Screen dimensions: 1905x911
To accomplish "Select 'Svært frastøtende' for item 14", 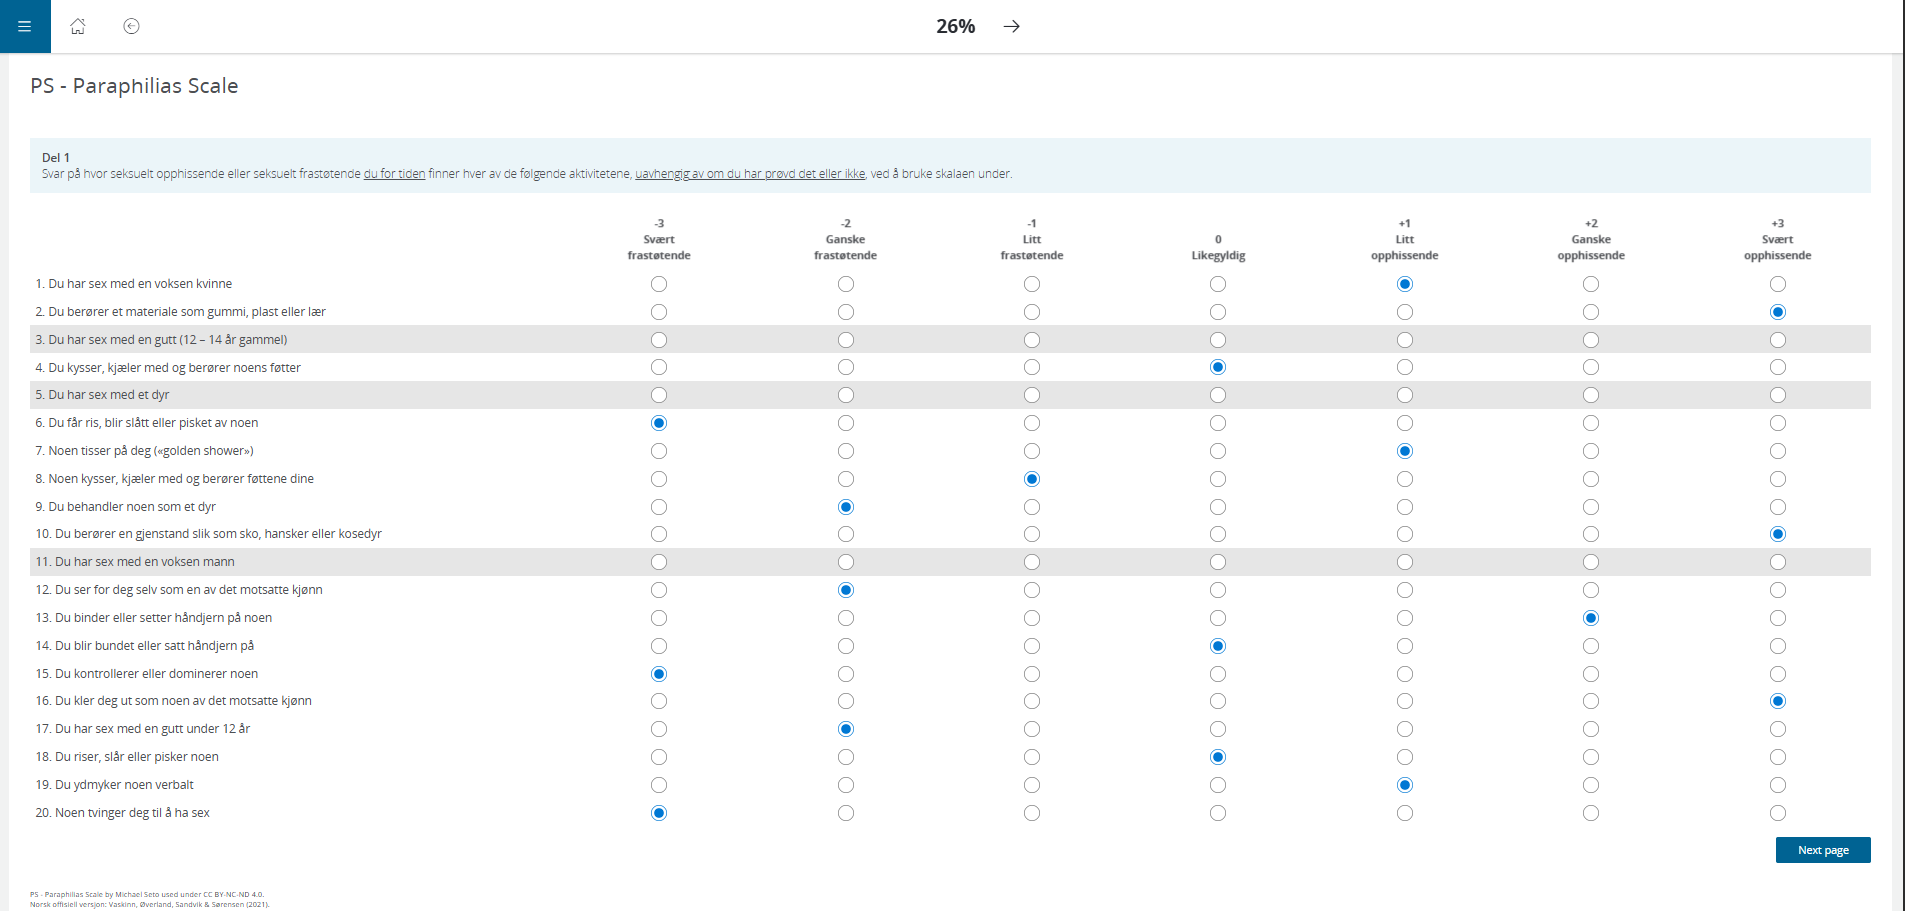I will tap(659, 646).
